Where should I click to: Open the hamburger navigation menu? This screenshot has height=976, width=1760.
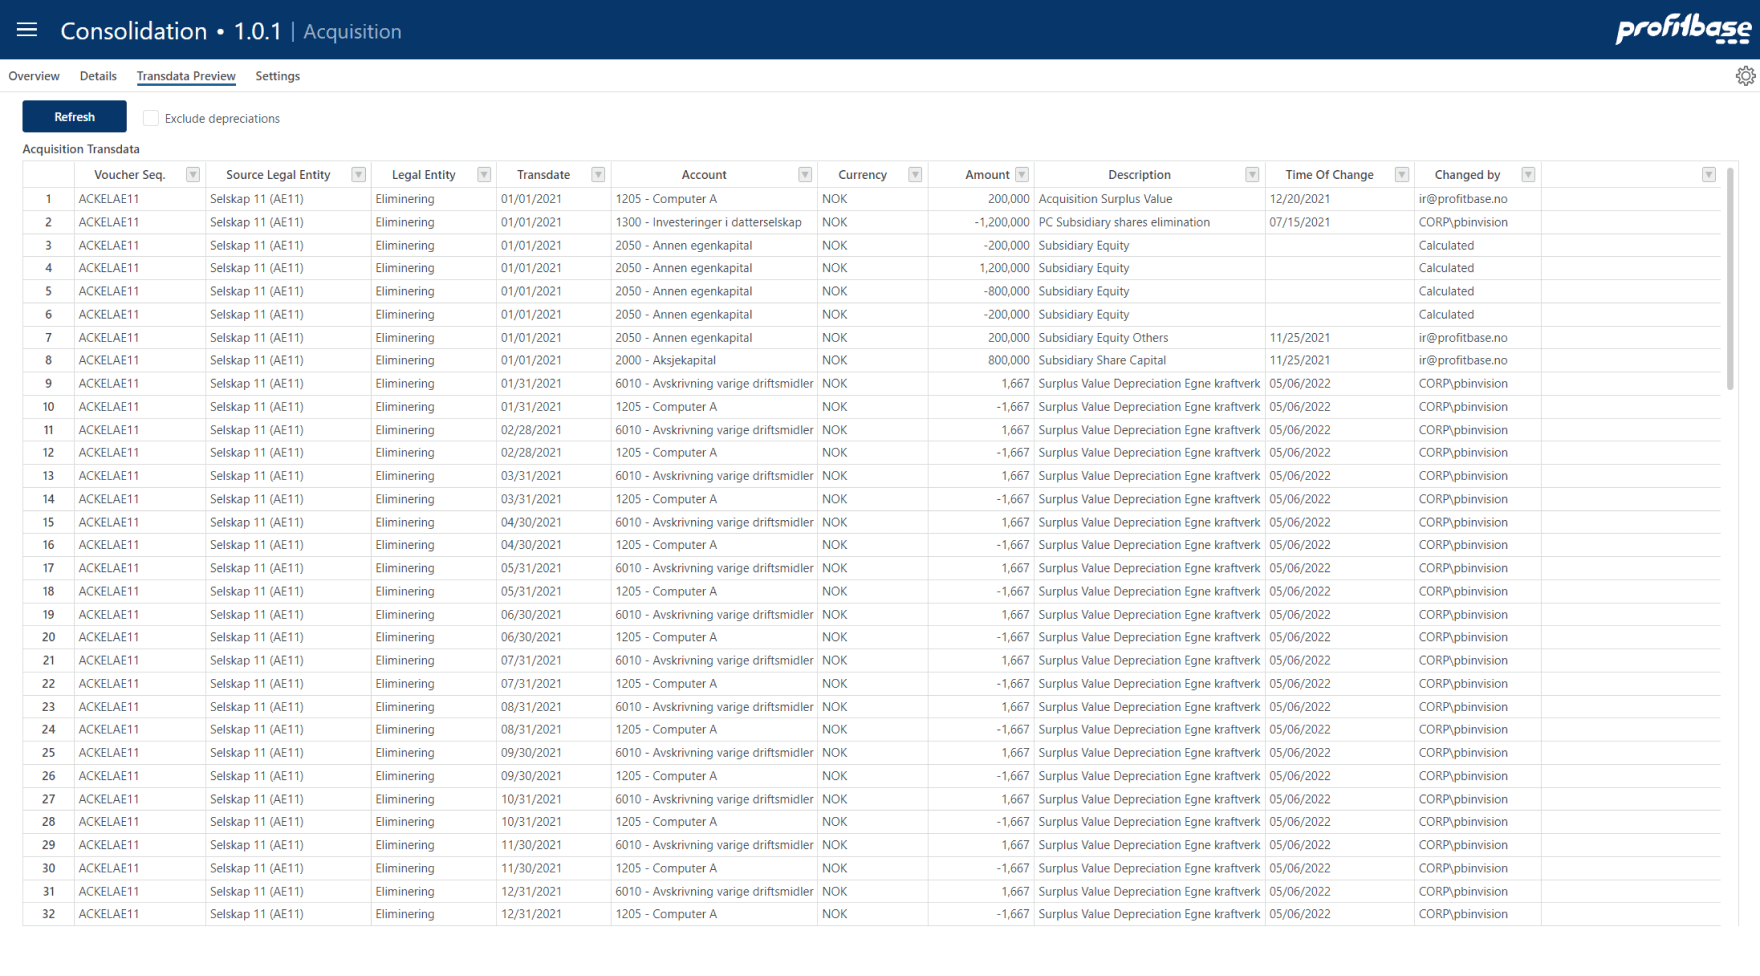tap(27, 30)
